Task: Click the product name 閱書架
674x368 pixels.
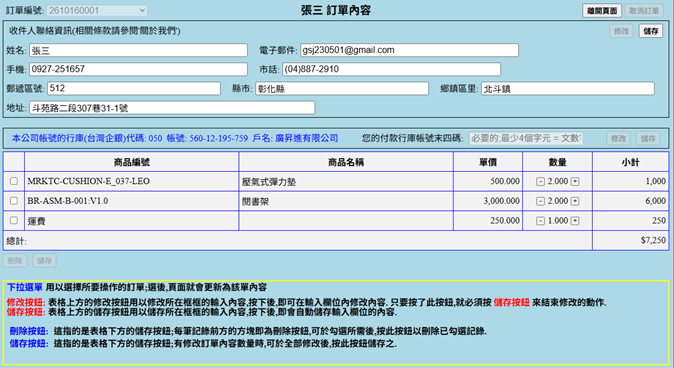Action: [x=255, y=202]
